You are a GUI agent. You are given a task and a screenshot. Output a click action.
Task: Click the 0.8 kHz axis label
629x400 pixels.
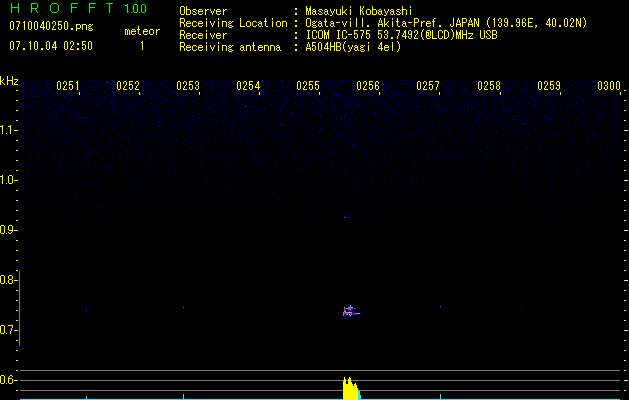pos(8,280)
